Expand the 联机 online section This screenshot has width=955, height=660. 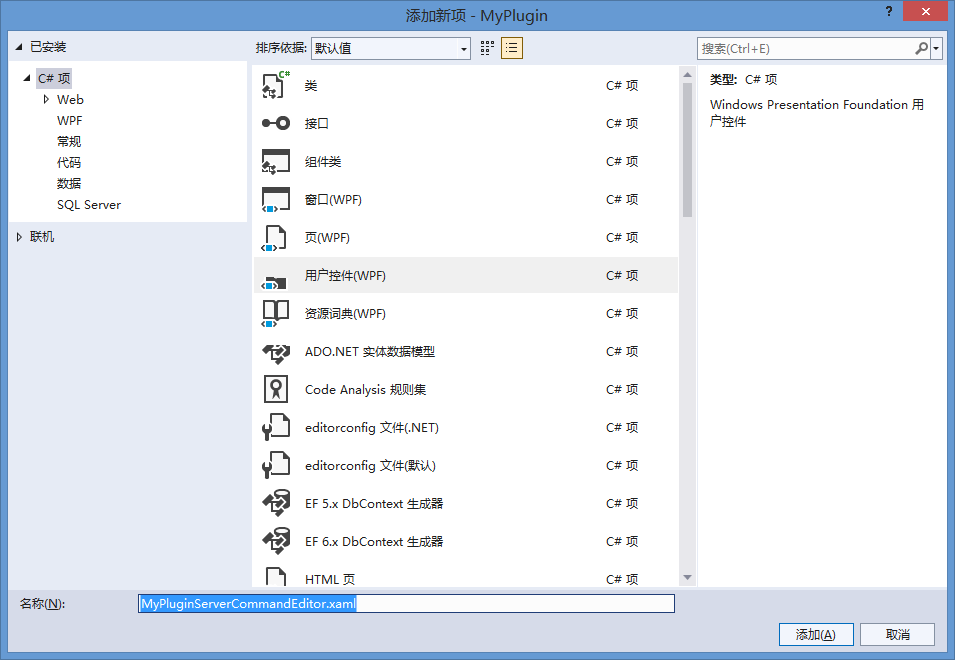tap(19, 237)
